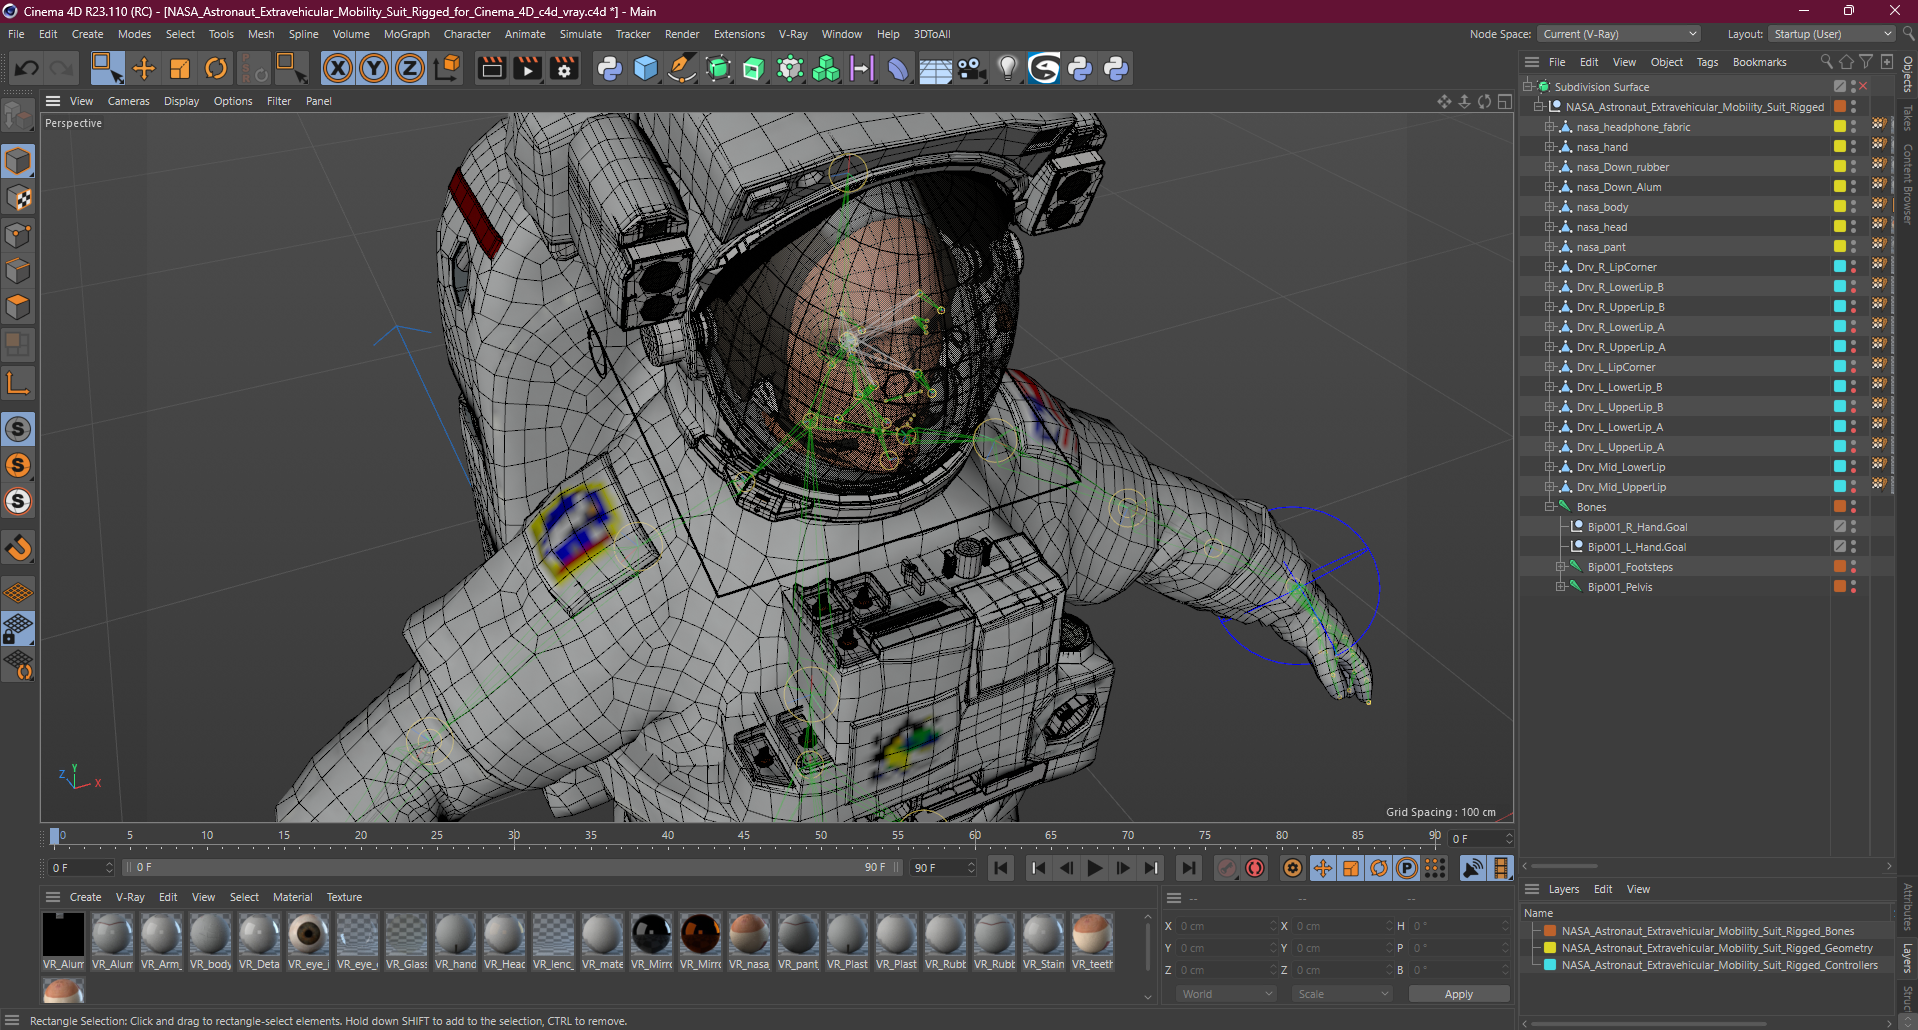The image size is (1918, 1030).
Task: Open V-Ray menu in menu bar
Action: coord(793,34)
